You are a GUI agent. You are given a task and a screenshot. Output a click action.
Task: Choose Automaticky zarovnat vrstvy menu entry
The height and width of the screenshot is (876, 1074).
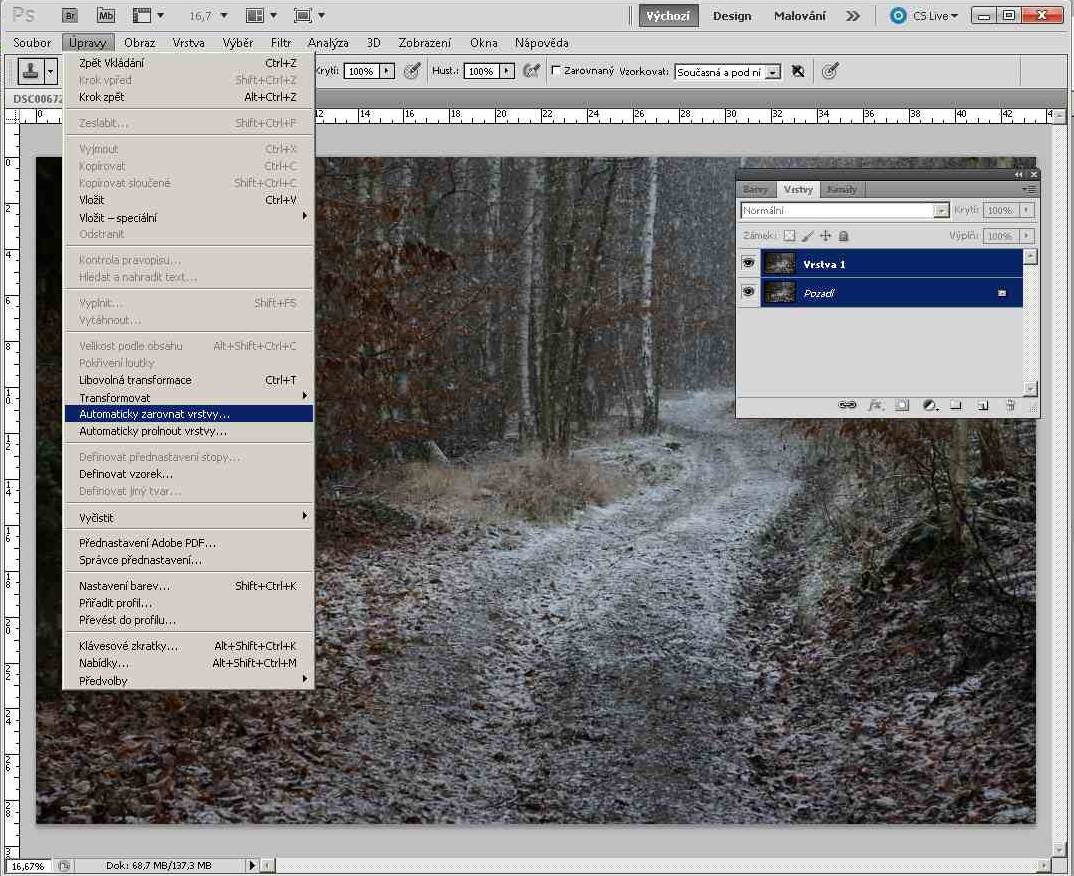(155, 414)
